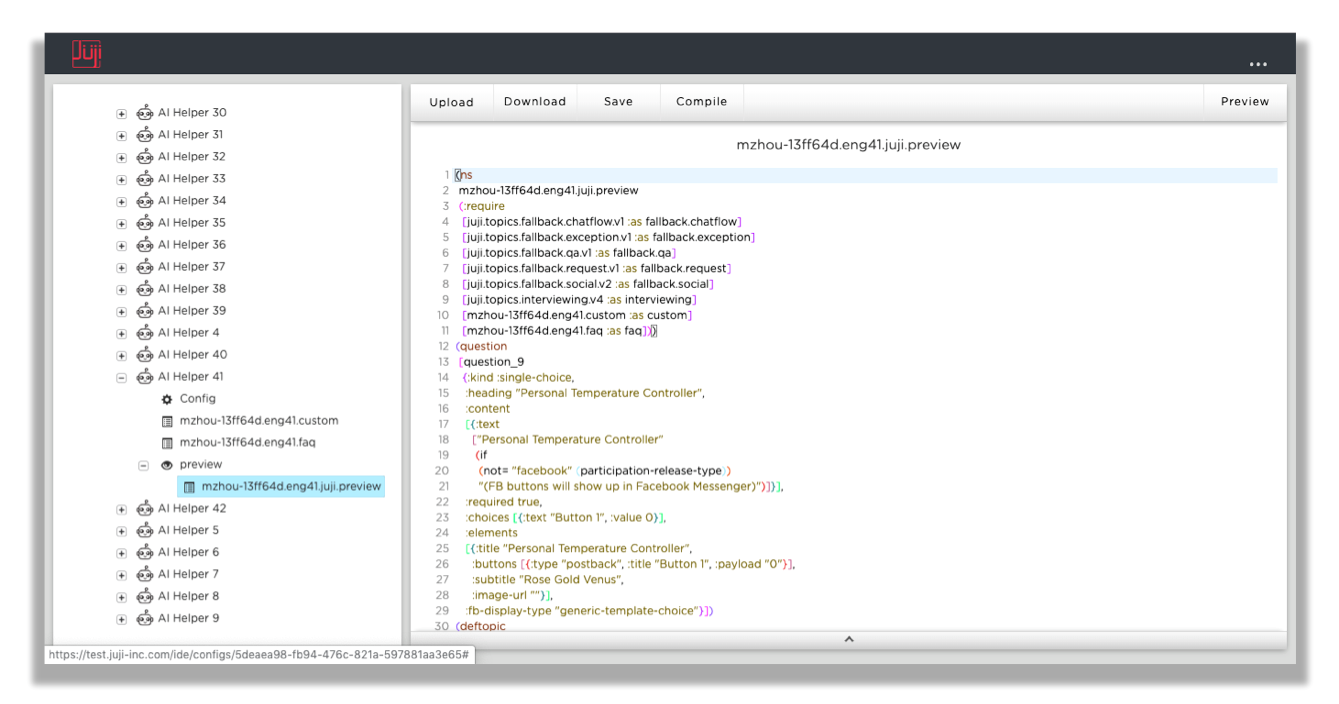
Task: Open the three-dots more menu
Action: click(1258, 64)
